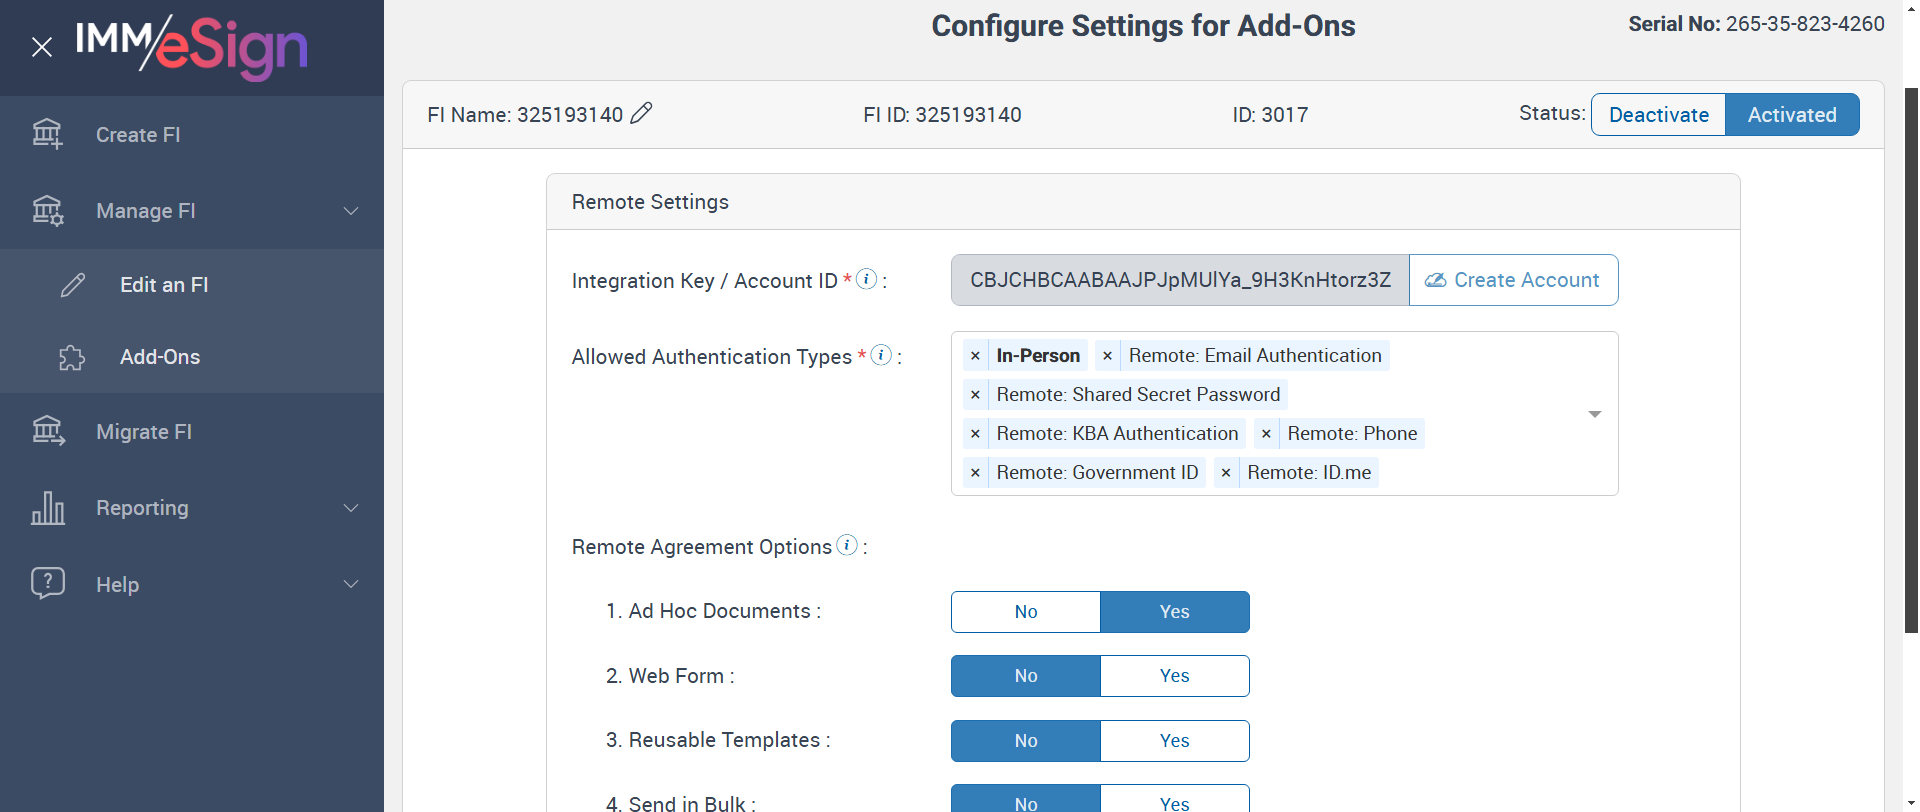The height and width of the screenshot is (812, 1920).
Task: Click the Create Account button
Action: click(x=1513, y=280)
